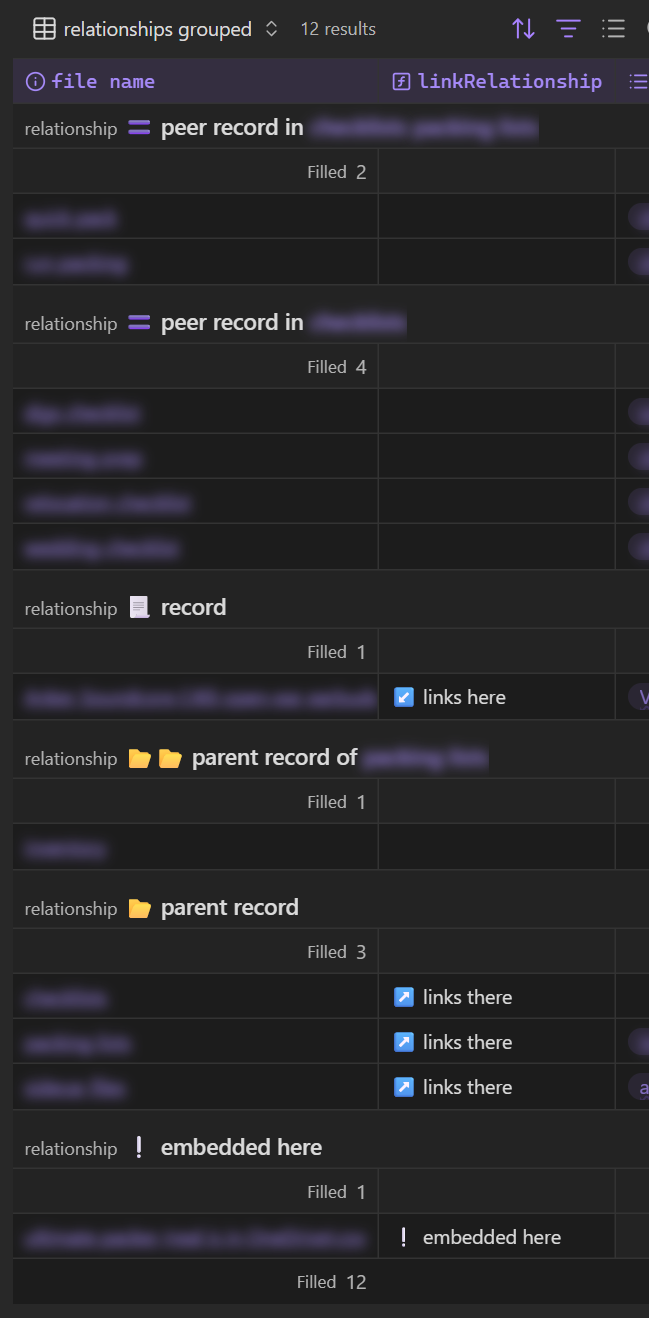The height and width of the screenshot is (1318, 649).
Task: Collapse the record relationship group heading
Action: (126, 608)
